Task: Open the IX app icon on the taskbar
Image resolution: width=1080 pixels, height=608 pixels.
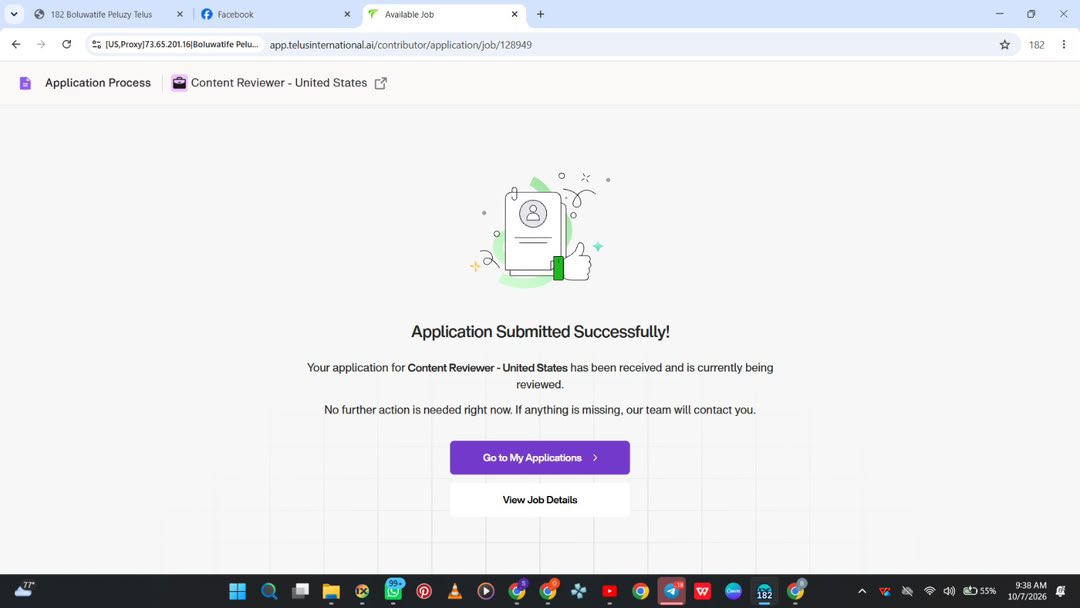Action: (x=362, y=591)
